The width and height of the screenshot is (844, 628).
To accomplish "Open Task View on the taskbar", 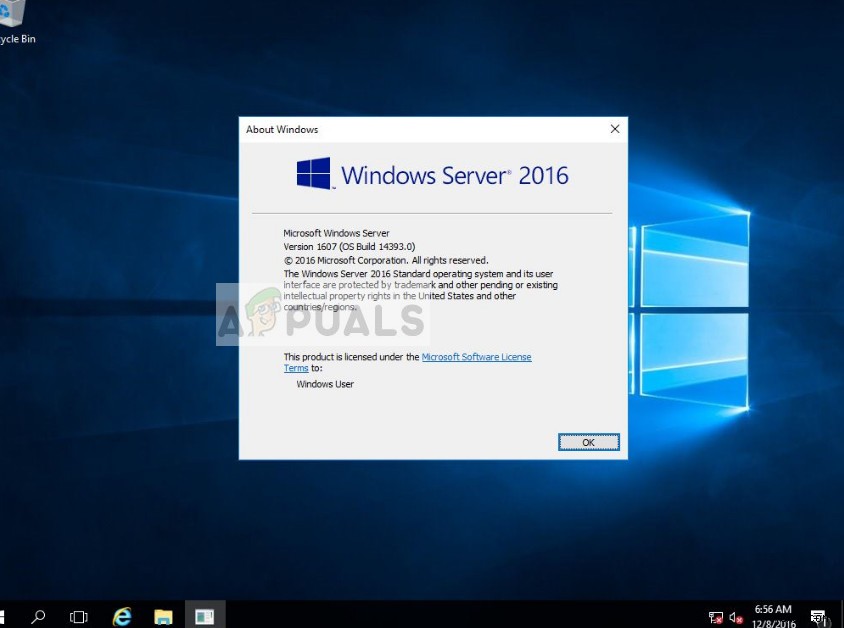I will pos(79,616).
